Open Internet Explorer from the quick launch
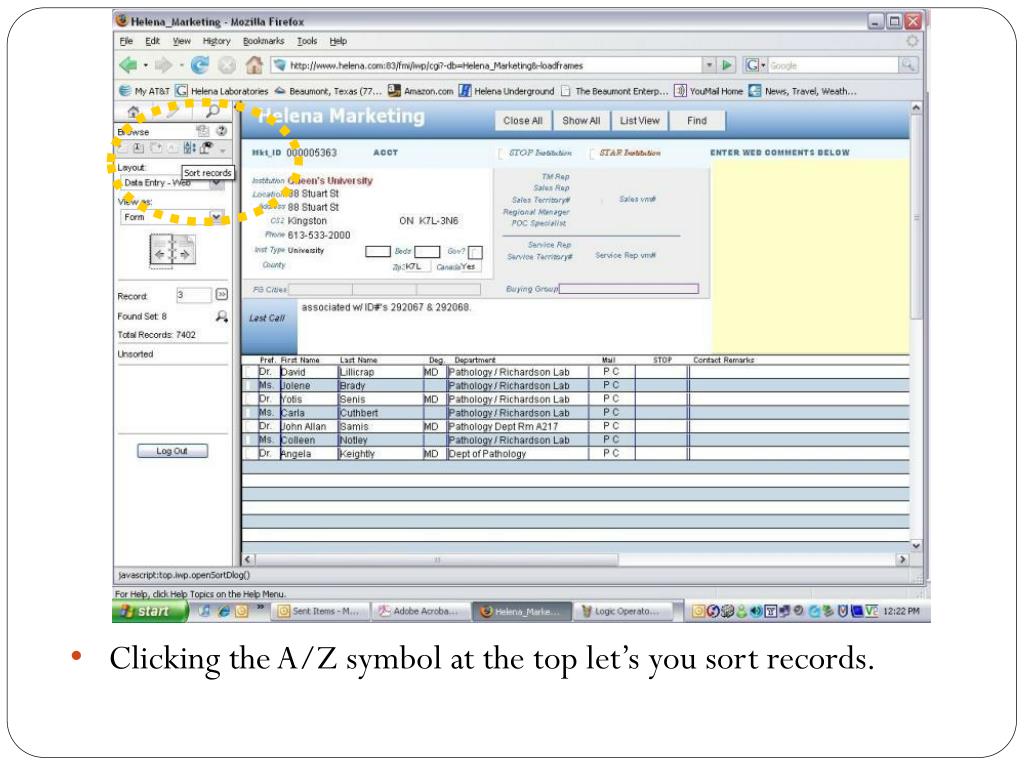Viewport: 1024px width, 768px height. point(224,611)
